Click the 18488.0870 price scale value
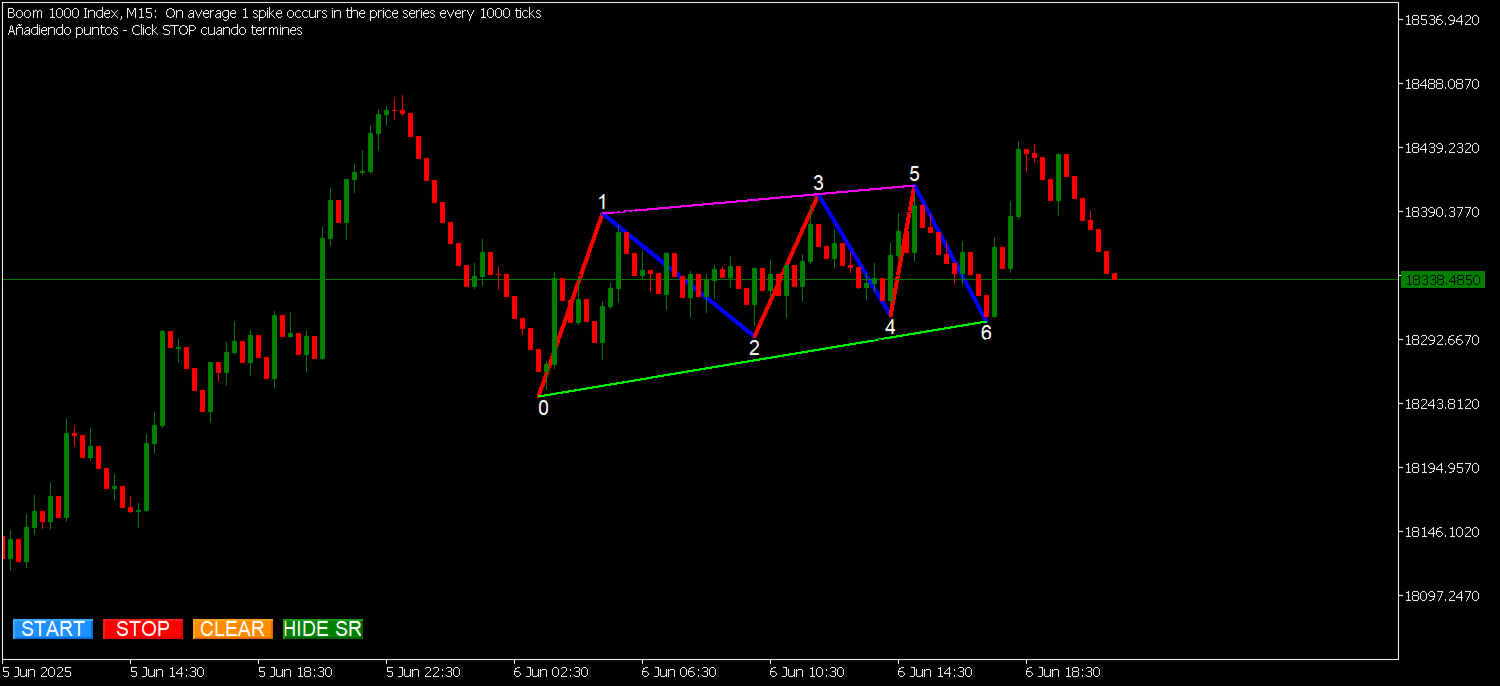Viewport: 1500px width, 686px height. (1442, 84)
